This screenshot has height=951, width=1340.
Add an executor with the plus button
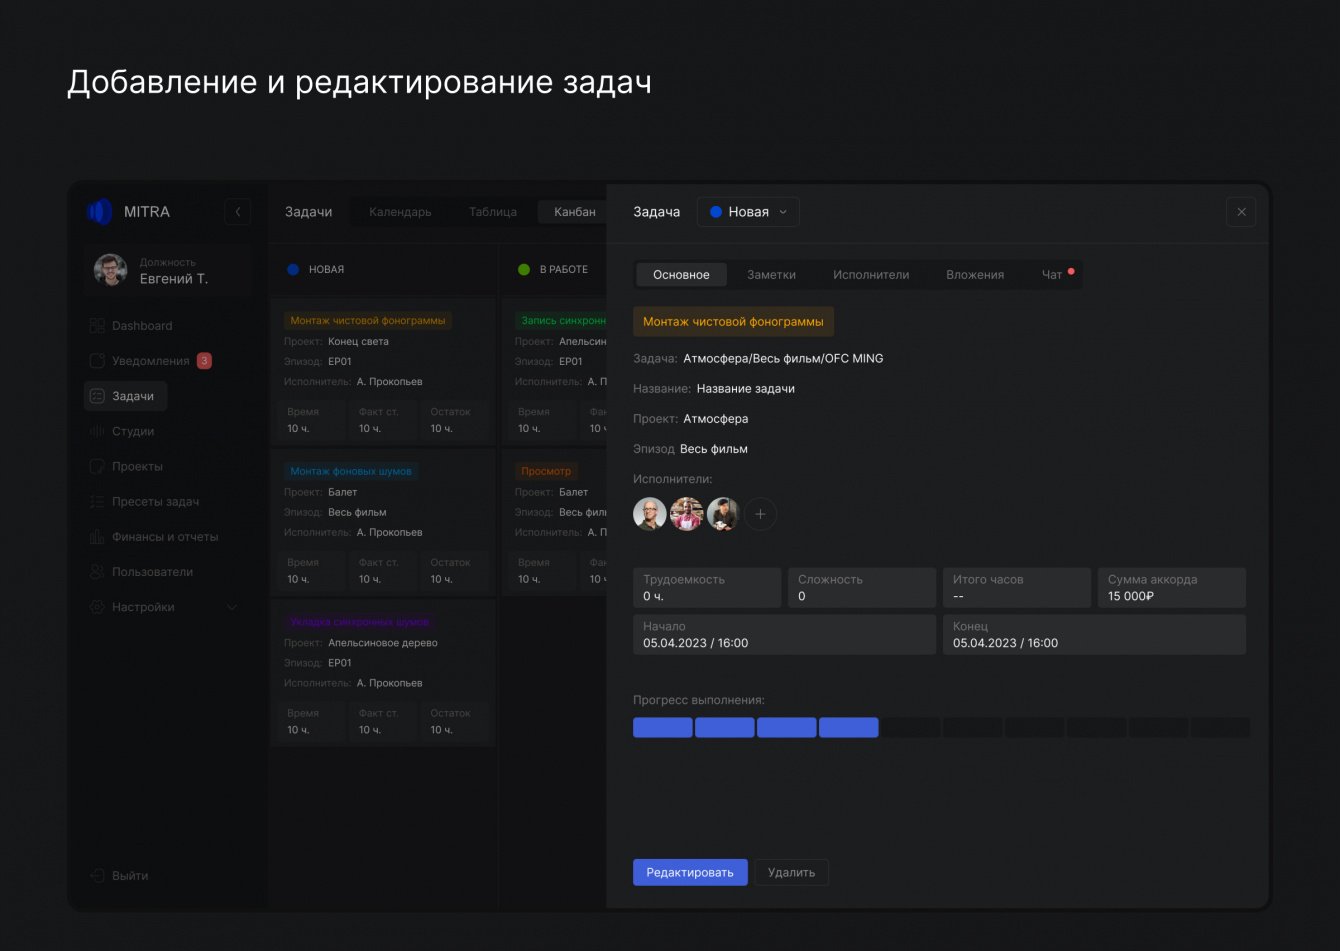[760, 514]
